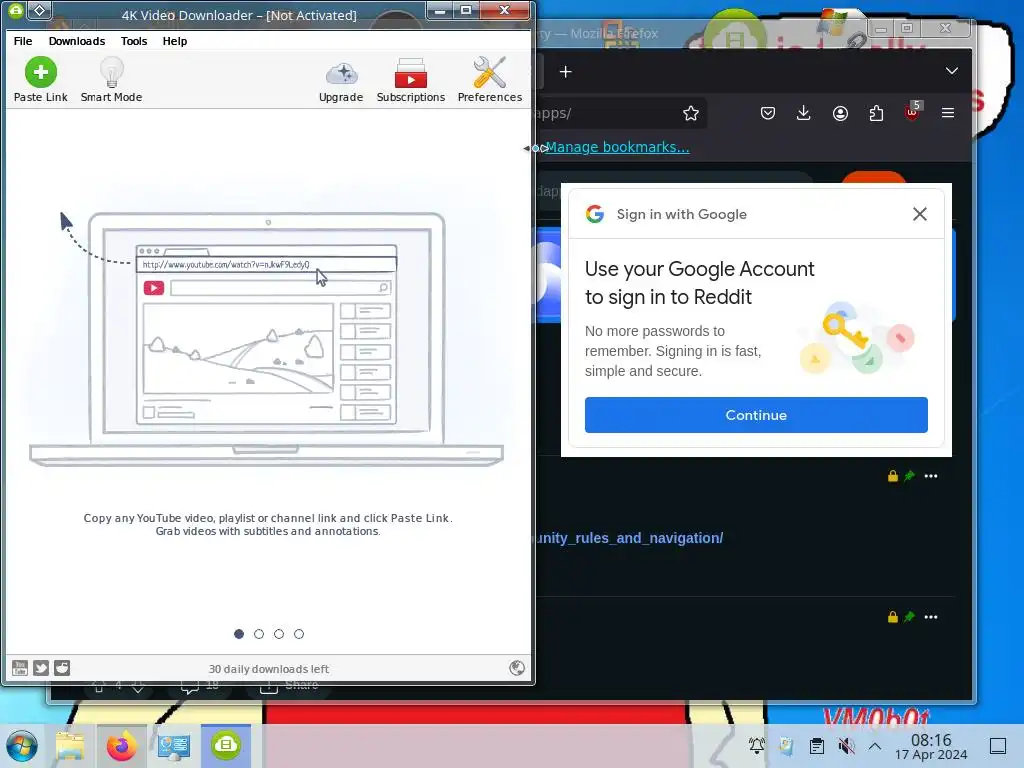Click Continue in Google sign-in

click(756, 415)
